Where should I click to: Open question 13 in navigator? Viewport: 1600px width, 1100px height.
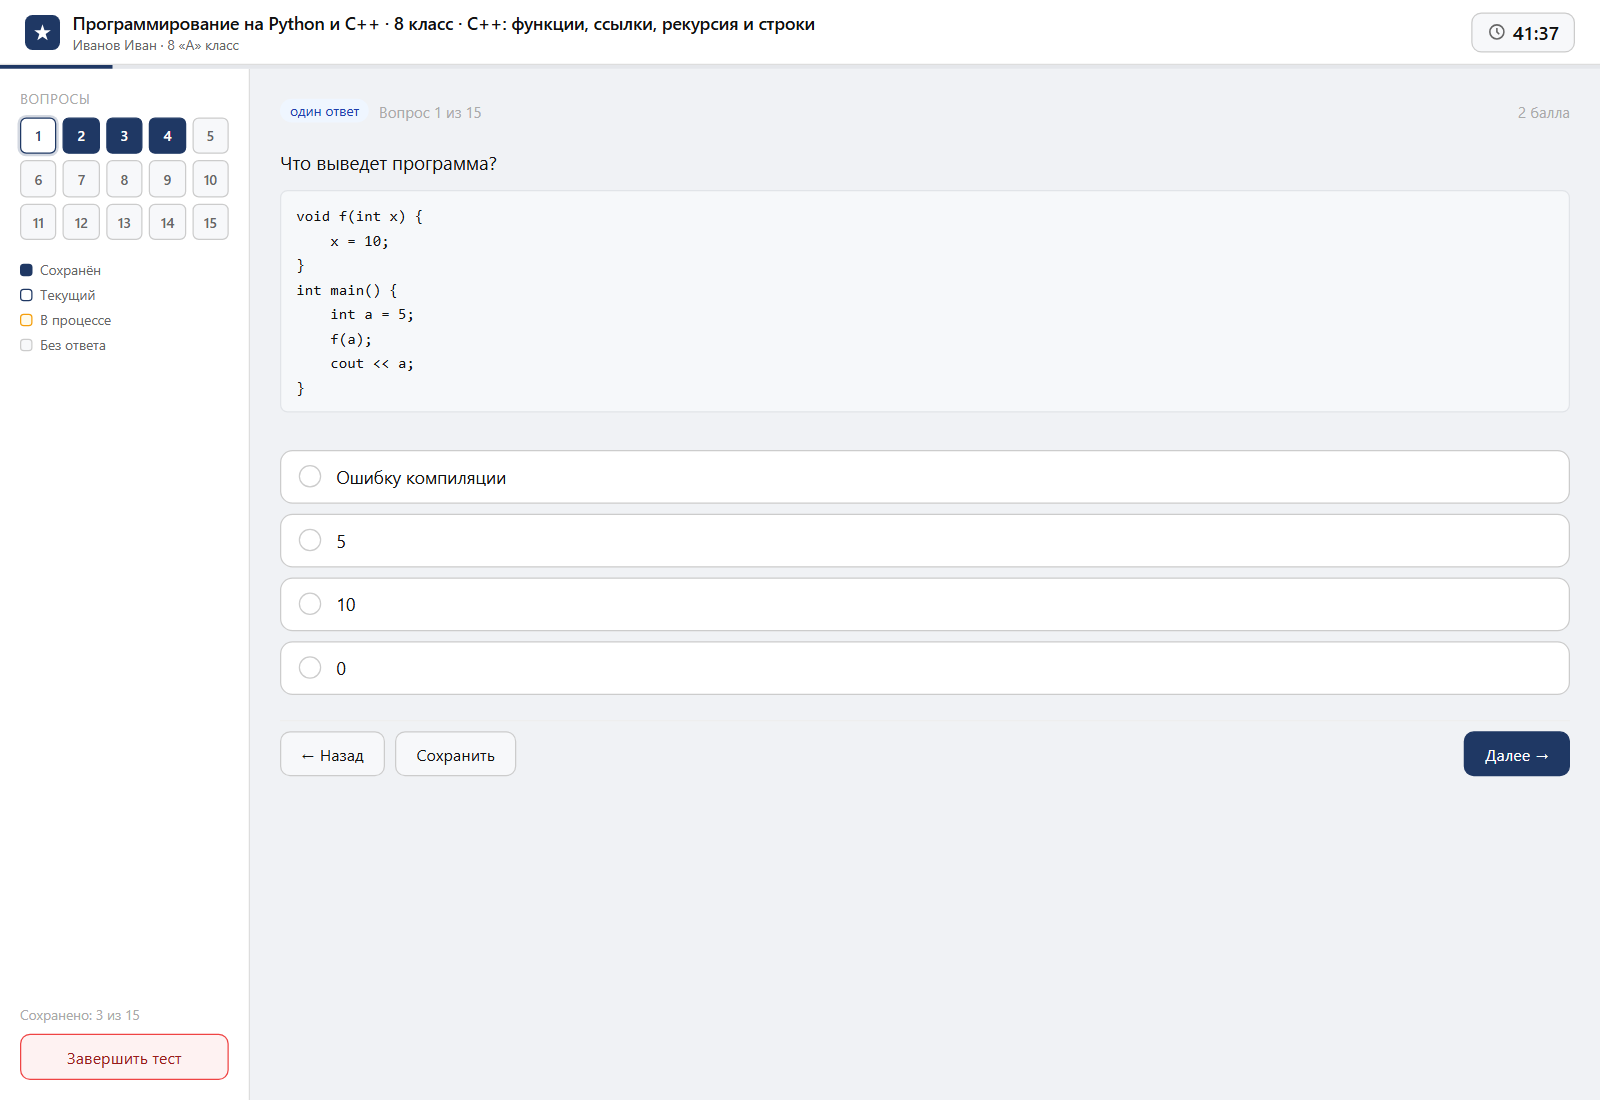coord(124,223)
